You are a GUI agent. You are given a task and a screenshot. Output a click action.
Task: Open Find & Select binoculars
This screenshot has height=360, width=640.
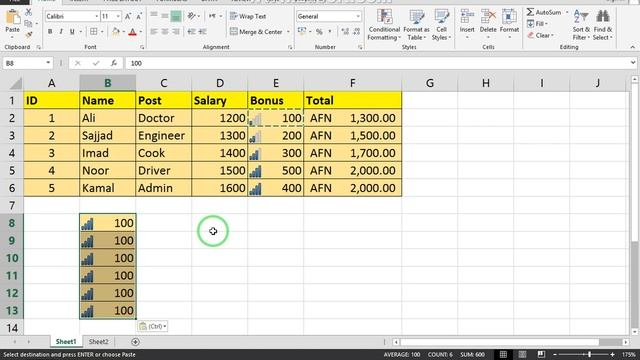click(602, 25)
